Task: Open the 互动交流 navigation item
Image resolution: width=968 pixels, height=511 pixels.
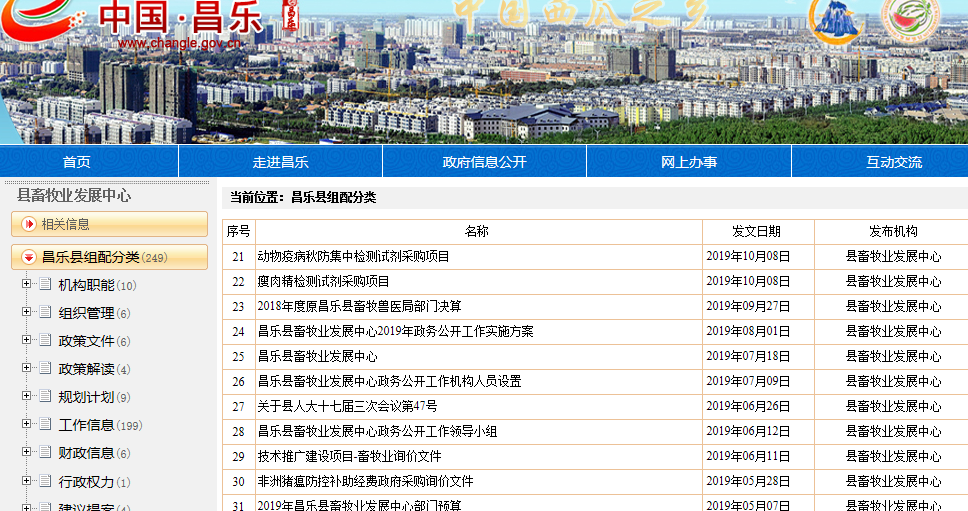Action: point(893,162)
